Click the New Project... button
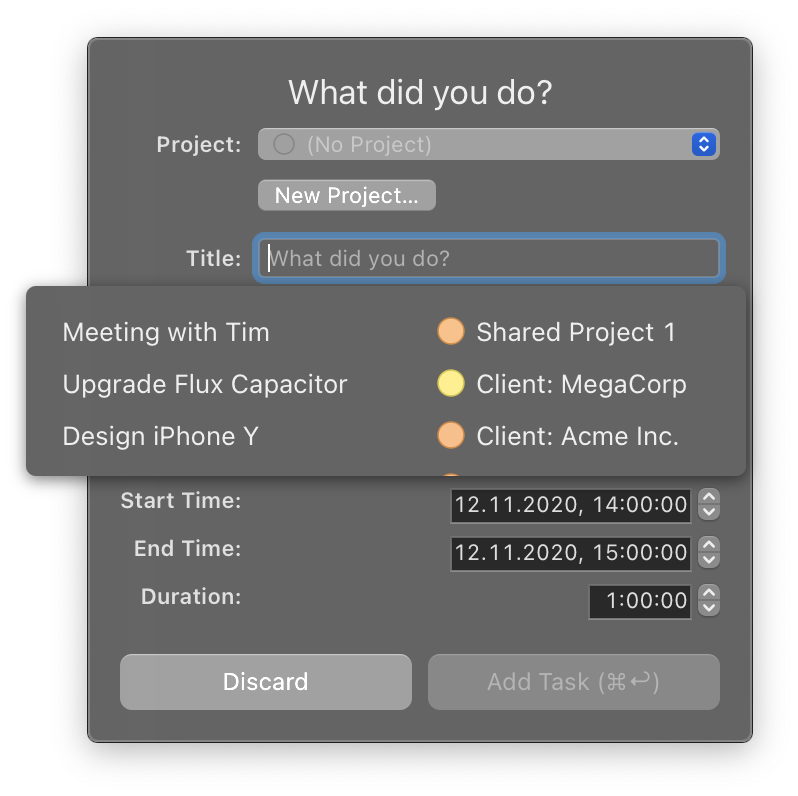The image size is (798, 796). click(x=346, y=195)
